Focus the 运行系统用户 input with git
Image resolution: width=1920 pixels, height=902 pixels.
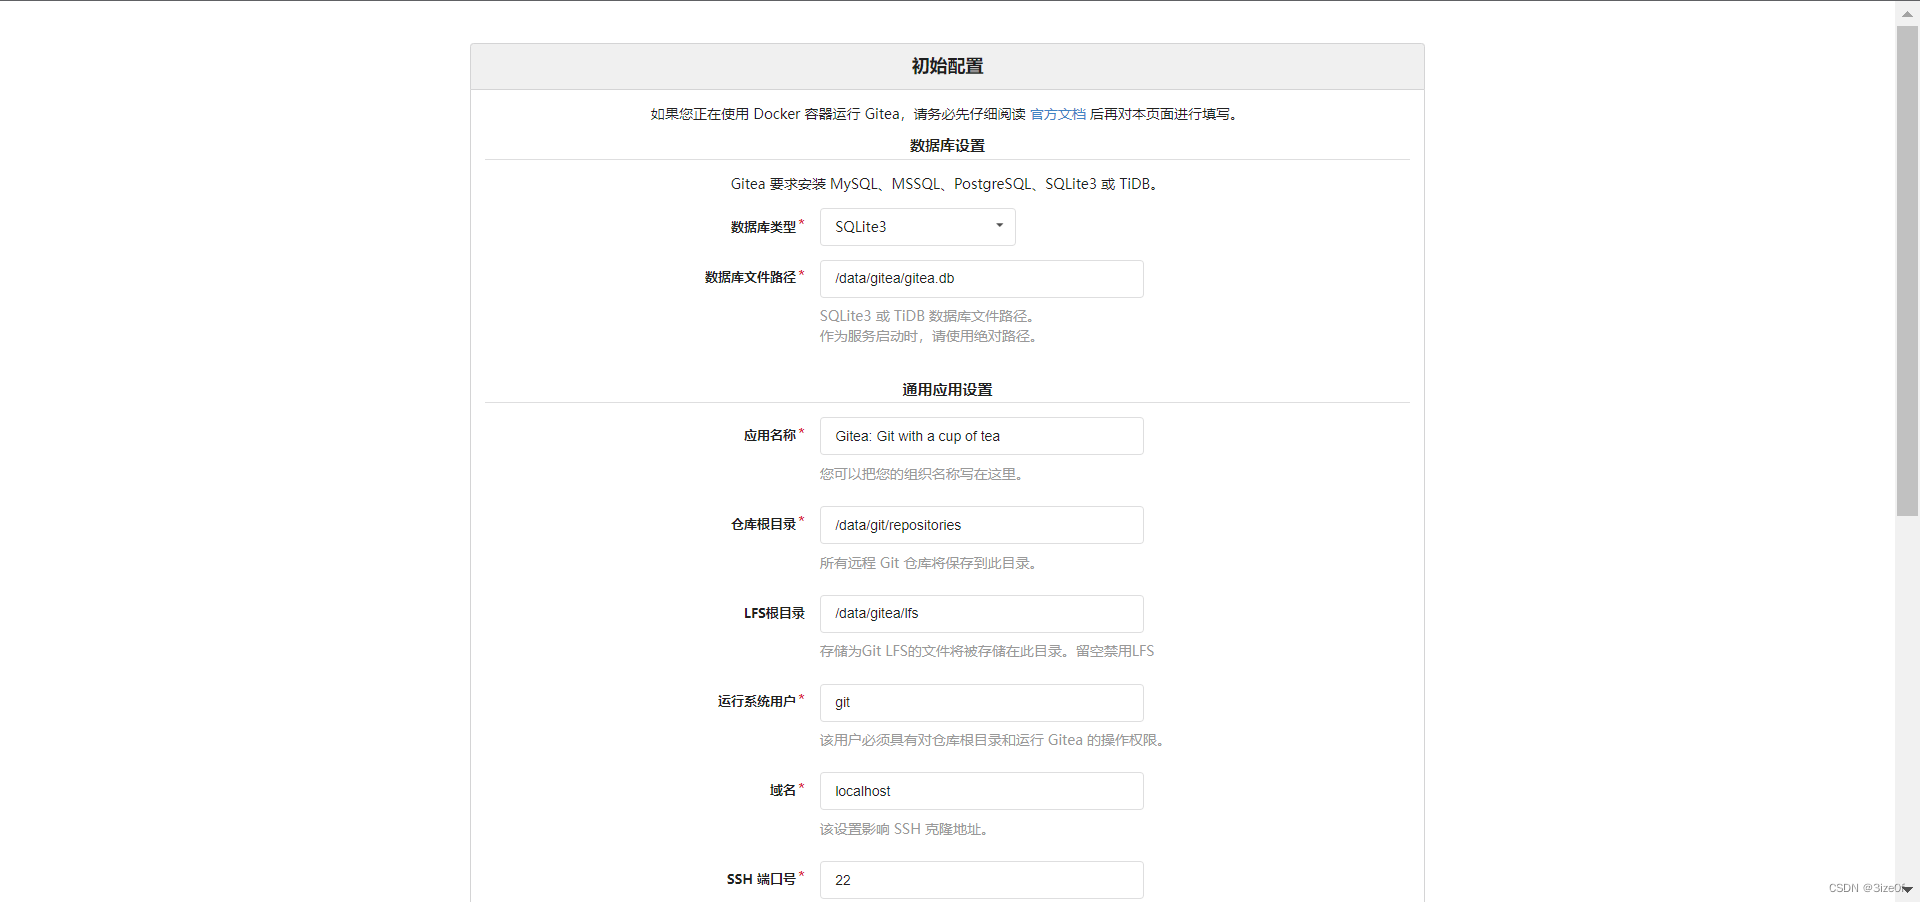pos(981,703)
